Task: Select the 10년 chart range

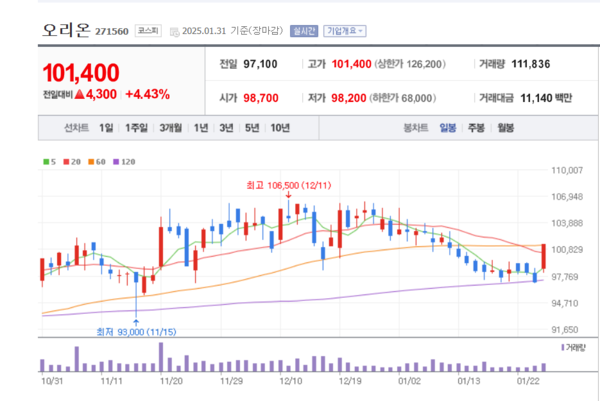Action: [280, 128]
